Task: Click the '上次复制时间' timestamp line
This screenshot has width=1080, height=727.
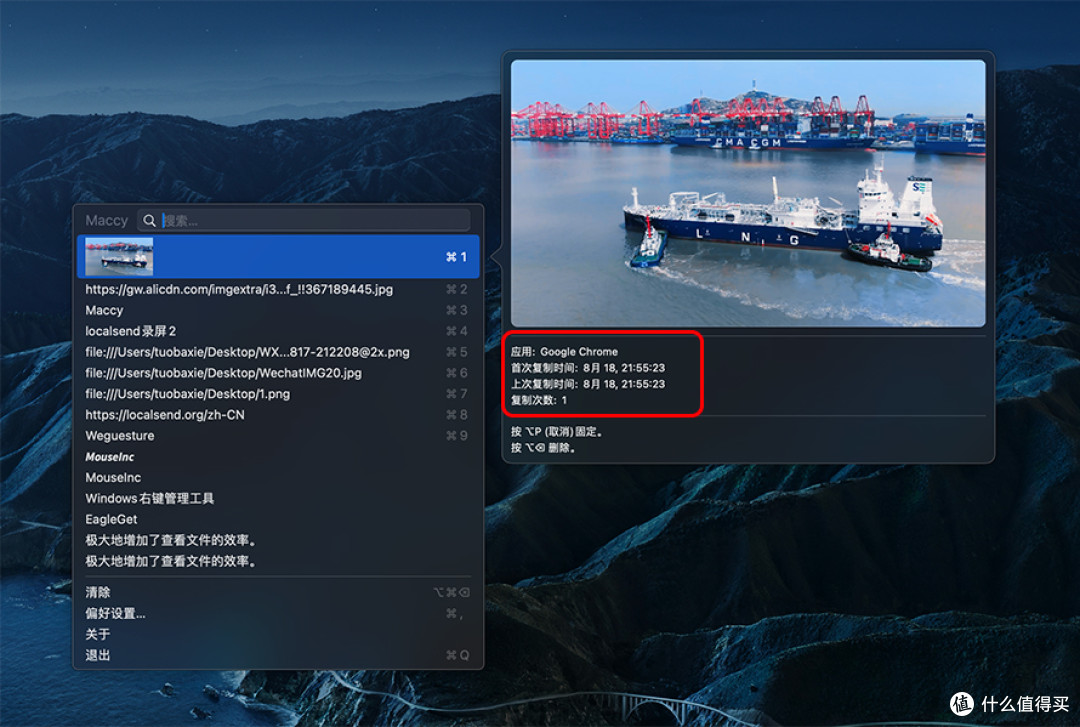Action: coord(588,384)
